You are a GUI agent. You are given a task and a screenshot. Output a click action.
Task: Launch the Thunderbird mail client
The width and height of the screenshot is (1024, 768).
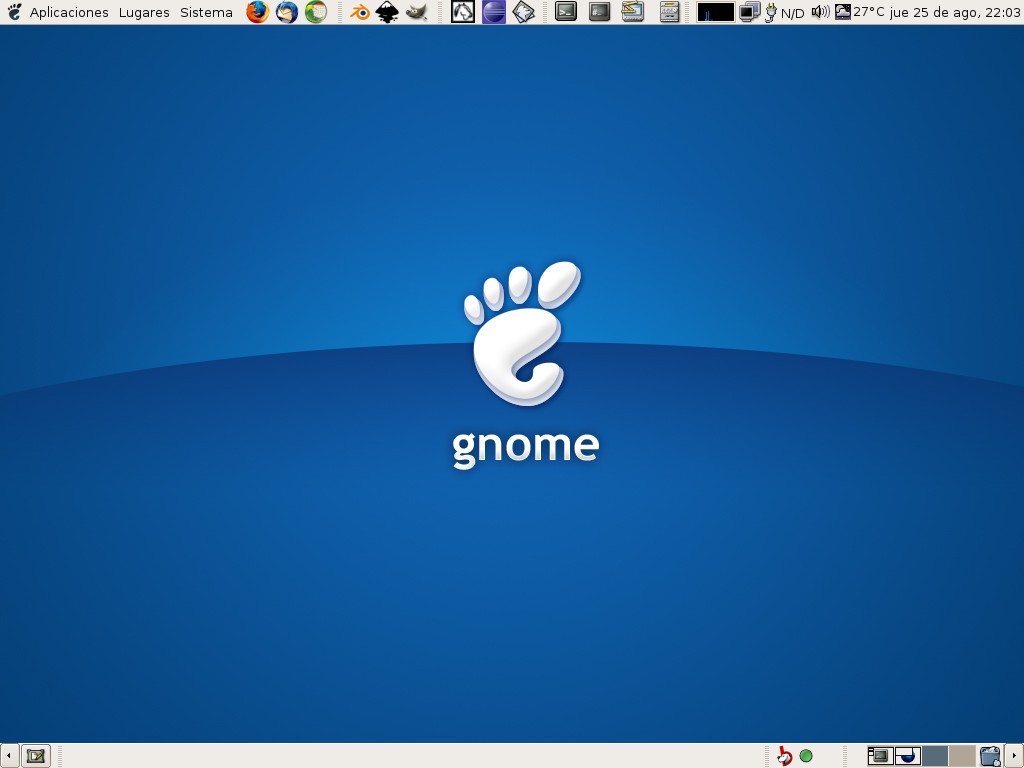pos(287,12)
